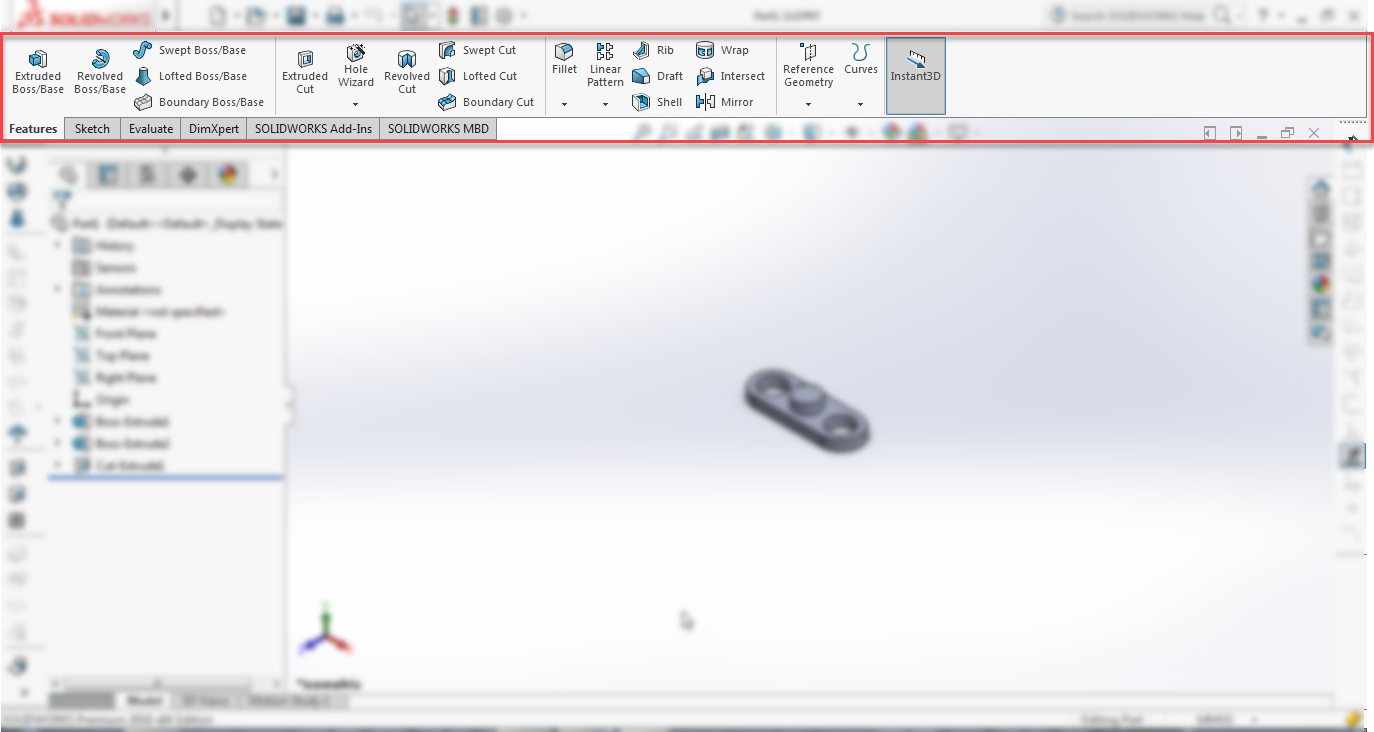This screenshot has height=732, width=1374.
Task: Select the Revolved Boss/Base tool
Action: pyautogui.click(x=99, y=70)
